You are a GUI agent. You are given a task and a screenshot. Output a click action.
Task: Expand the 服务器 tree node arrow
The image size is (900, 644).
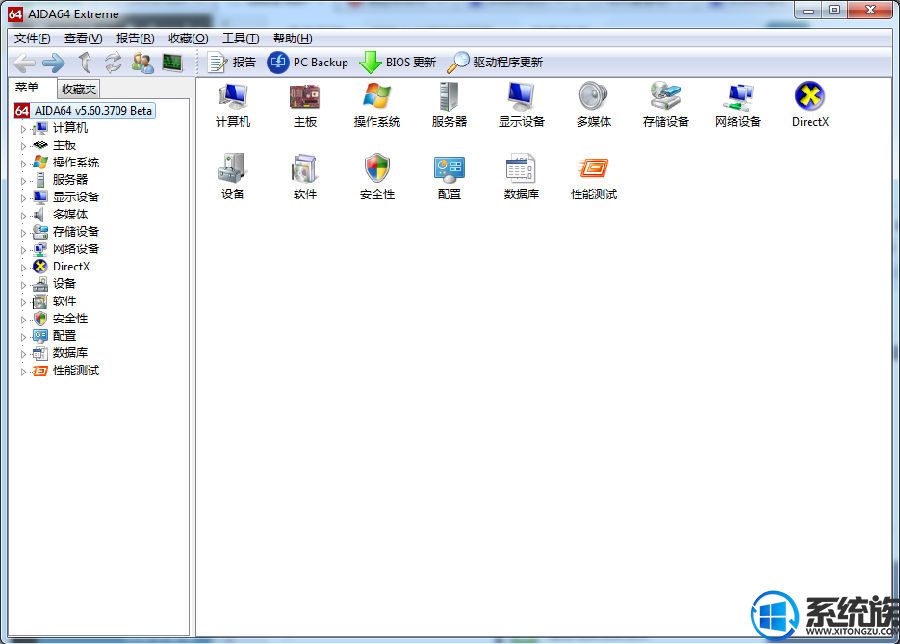coord(24,181)
